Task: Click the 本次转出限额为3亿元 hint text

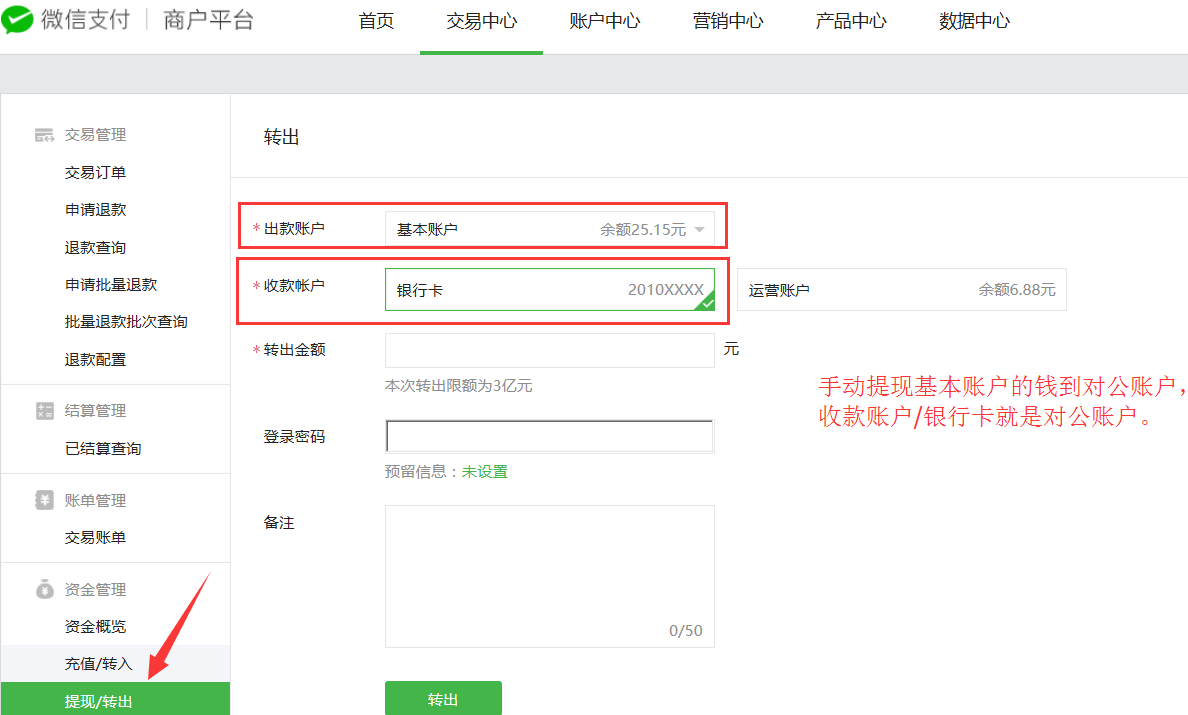Action: (x=458, y=386)
